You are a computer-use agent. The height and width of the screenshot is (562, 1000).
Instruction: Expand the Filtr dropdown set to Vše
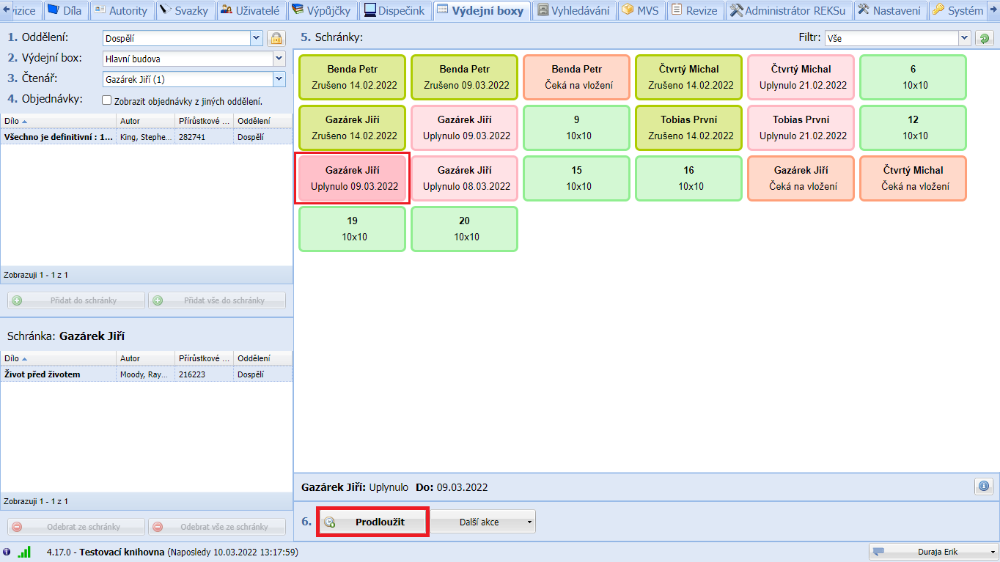click(x=964, y=38)
